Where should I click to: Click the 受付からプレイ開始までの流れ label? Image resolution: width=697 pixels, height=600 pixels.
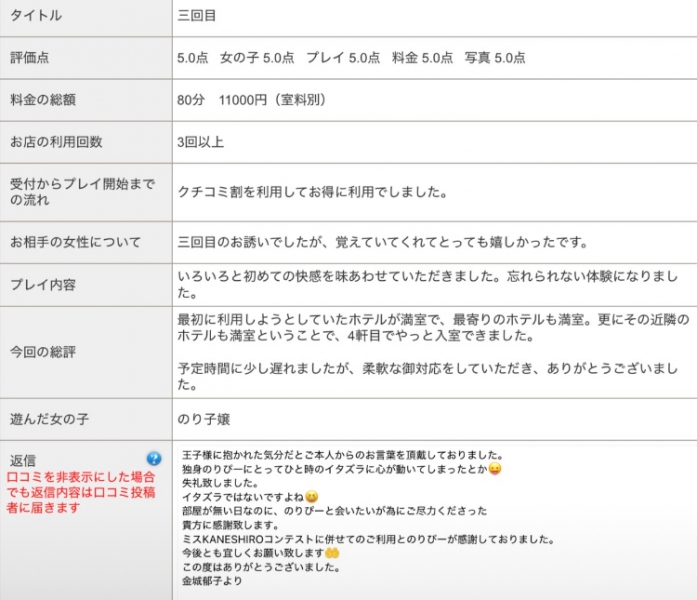click(x=83, y=192)
